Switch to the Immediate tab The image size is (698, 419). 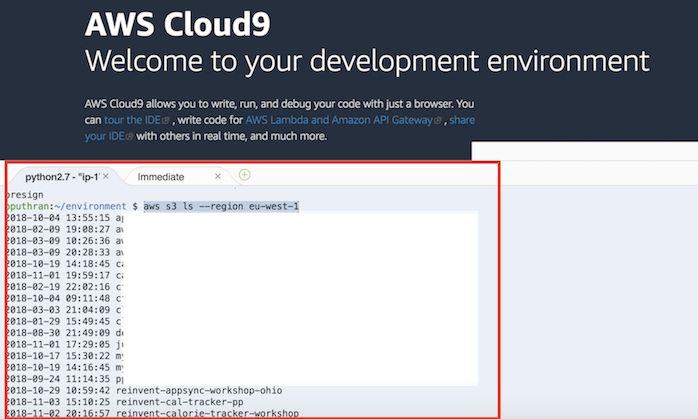click(x=161, y=177)
